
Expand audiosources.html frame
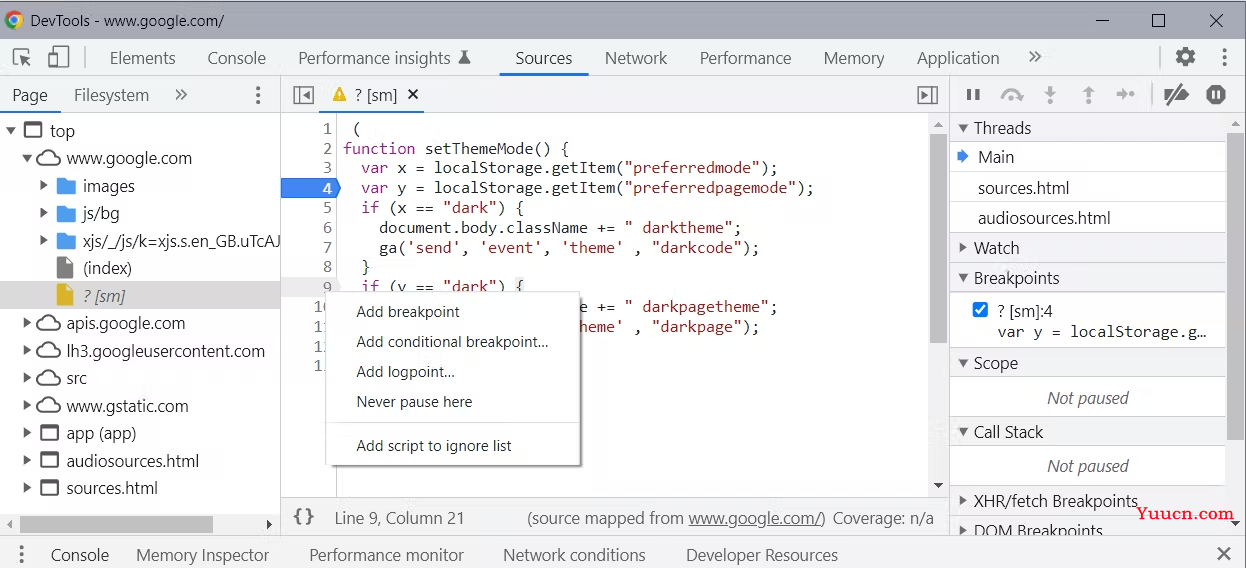27,461
